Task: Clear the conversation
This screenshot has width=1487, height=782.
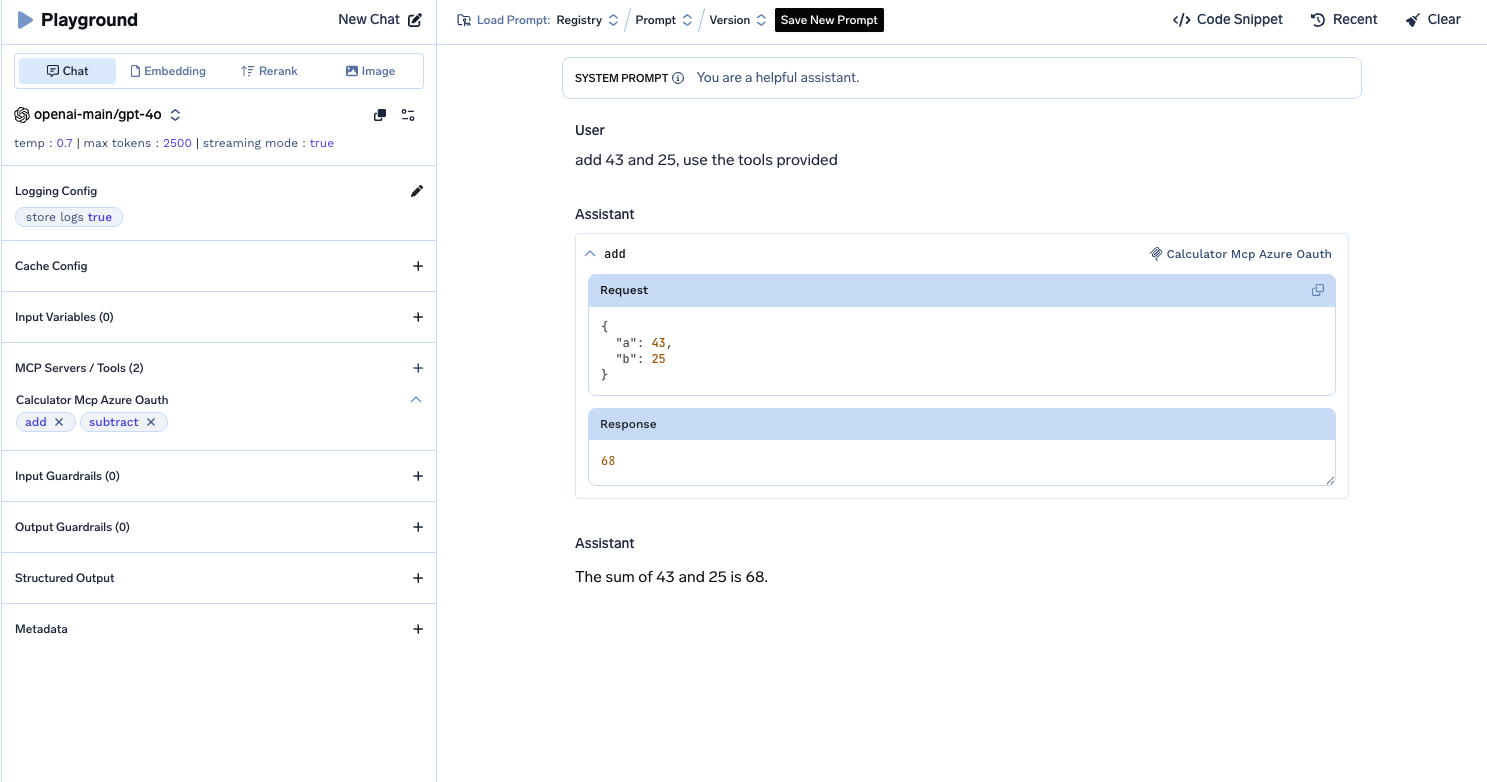Action: click(1433, 19)
